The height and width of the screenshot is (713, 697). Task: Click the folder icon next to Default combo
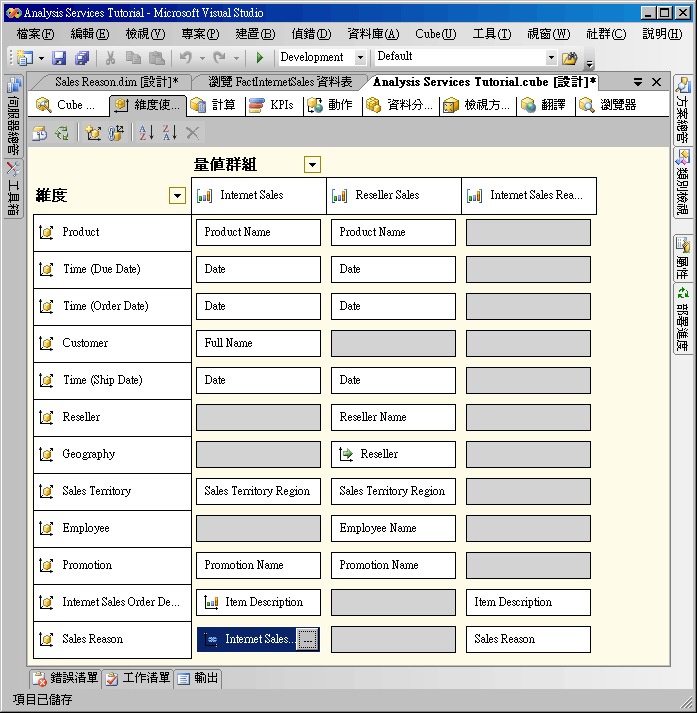pyautogui.click(x=569, y=58)
